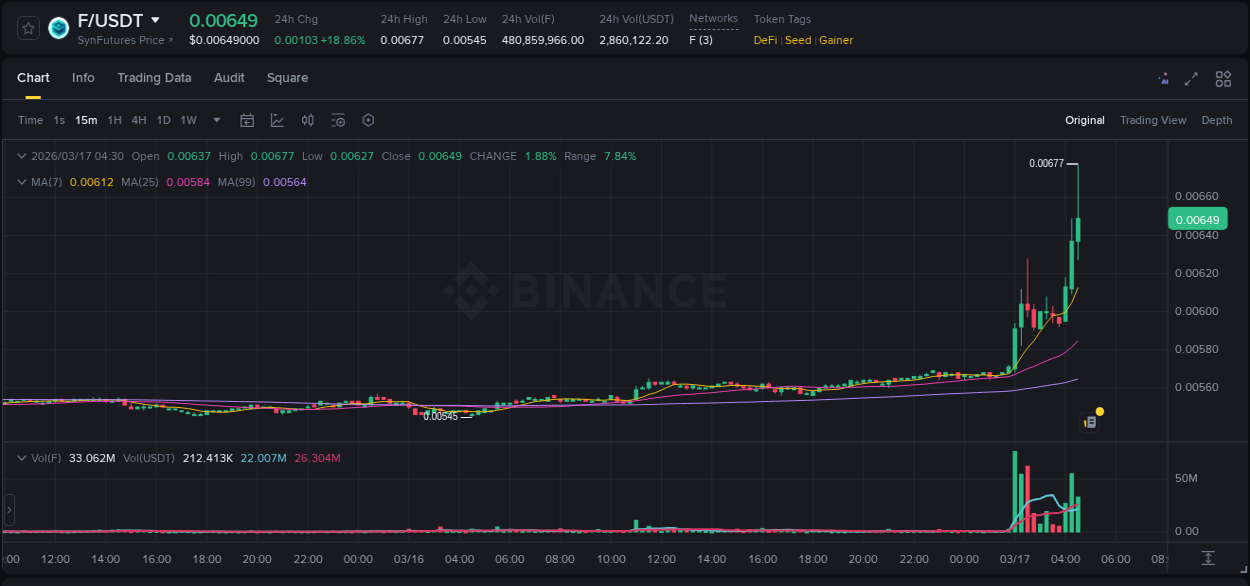Click the news icon with yellow notification dot
The width and height of the screenshot is (1250, 586).
coord(1092,420)
